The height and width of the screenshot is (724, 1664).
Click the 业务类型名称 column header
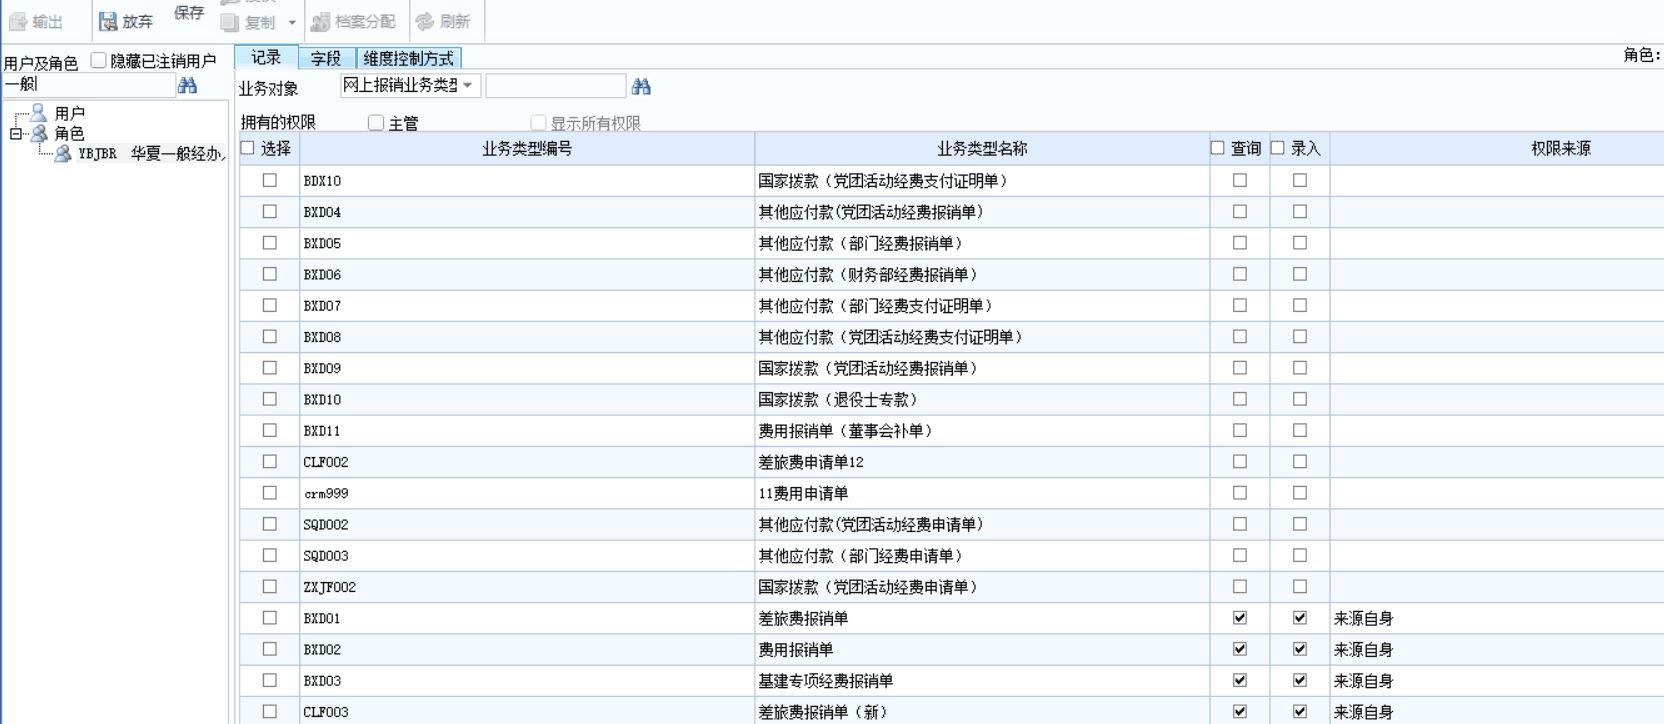pyautogui.click(x=982, y=149)
